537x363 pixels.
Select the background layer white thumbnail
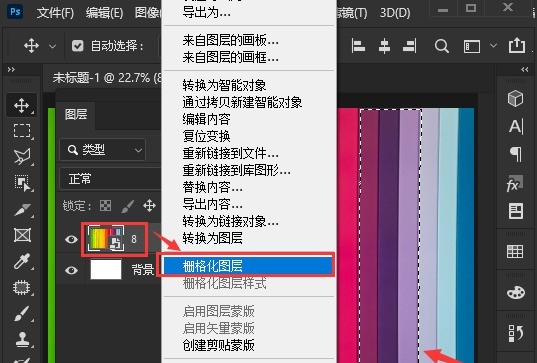106,270
